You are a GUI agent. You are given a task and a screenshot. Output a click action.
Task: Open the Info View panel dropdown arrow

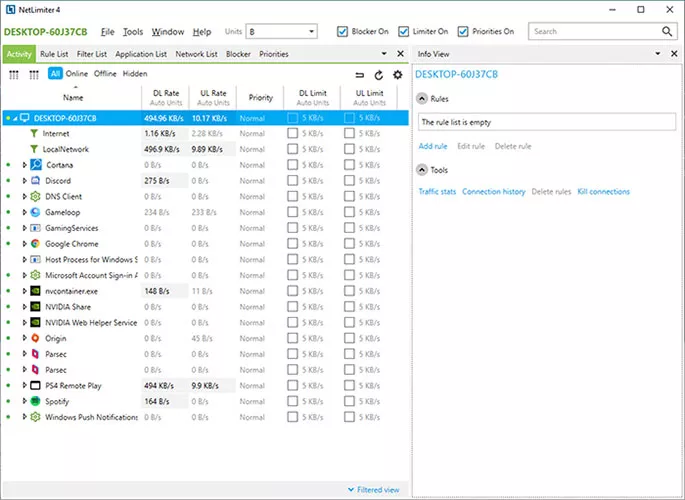click(x=657, y=54)
